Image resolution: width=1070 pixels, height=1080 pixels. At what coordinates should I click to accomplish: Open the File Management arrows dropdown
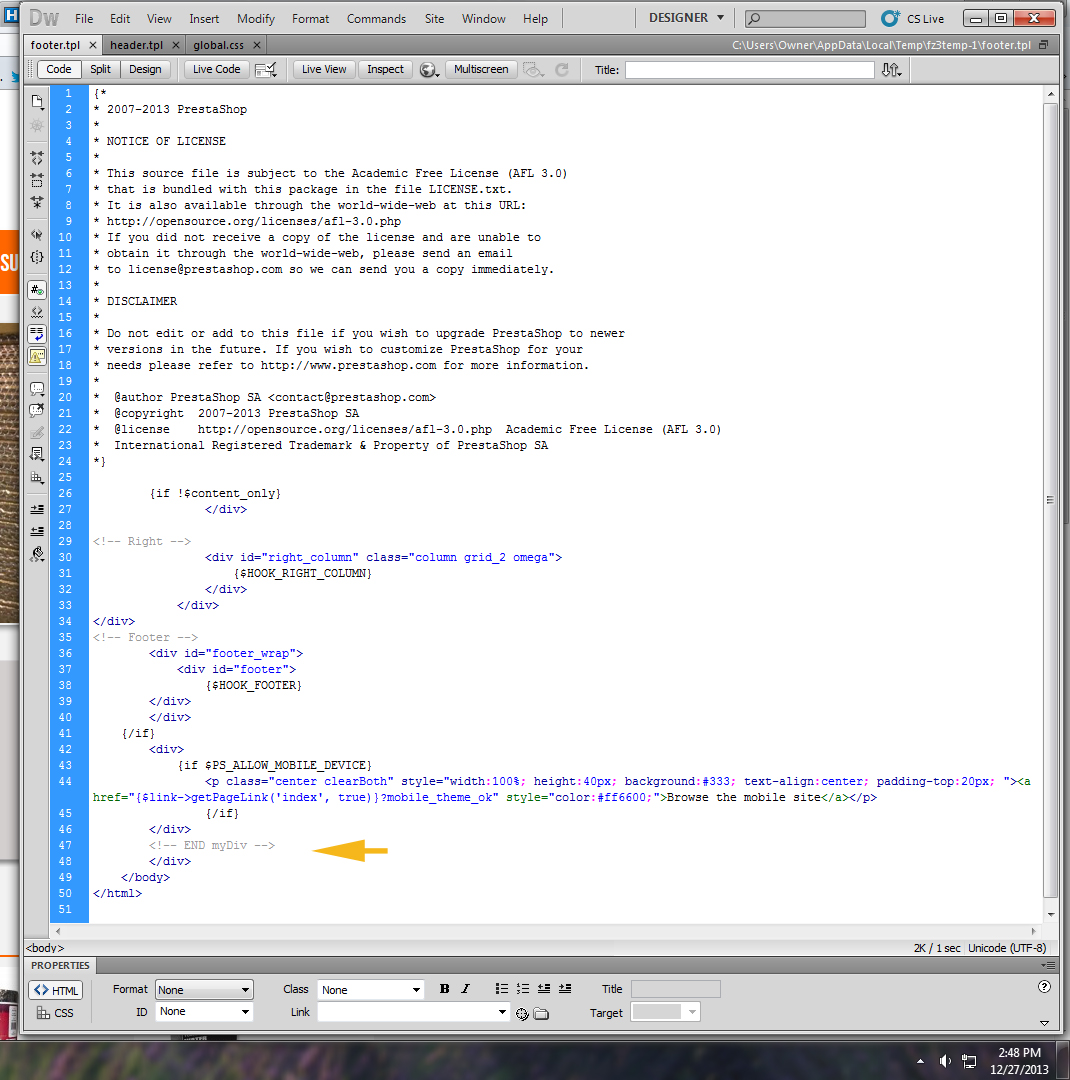[891, 70]
